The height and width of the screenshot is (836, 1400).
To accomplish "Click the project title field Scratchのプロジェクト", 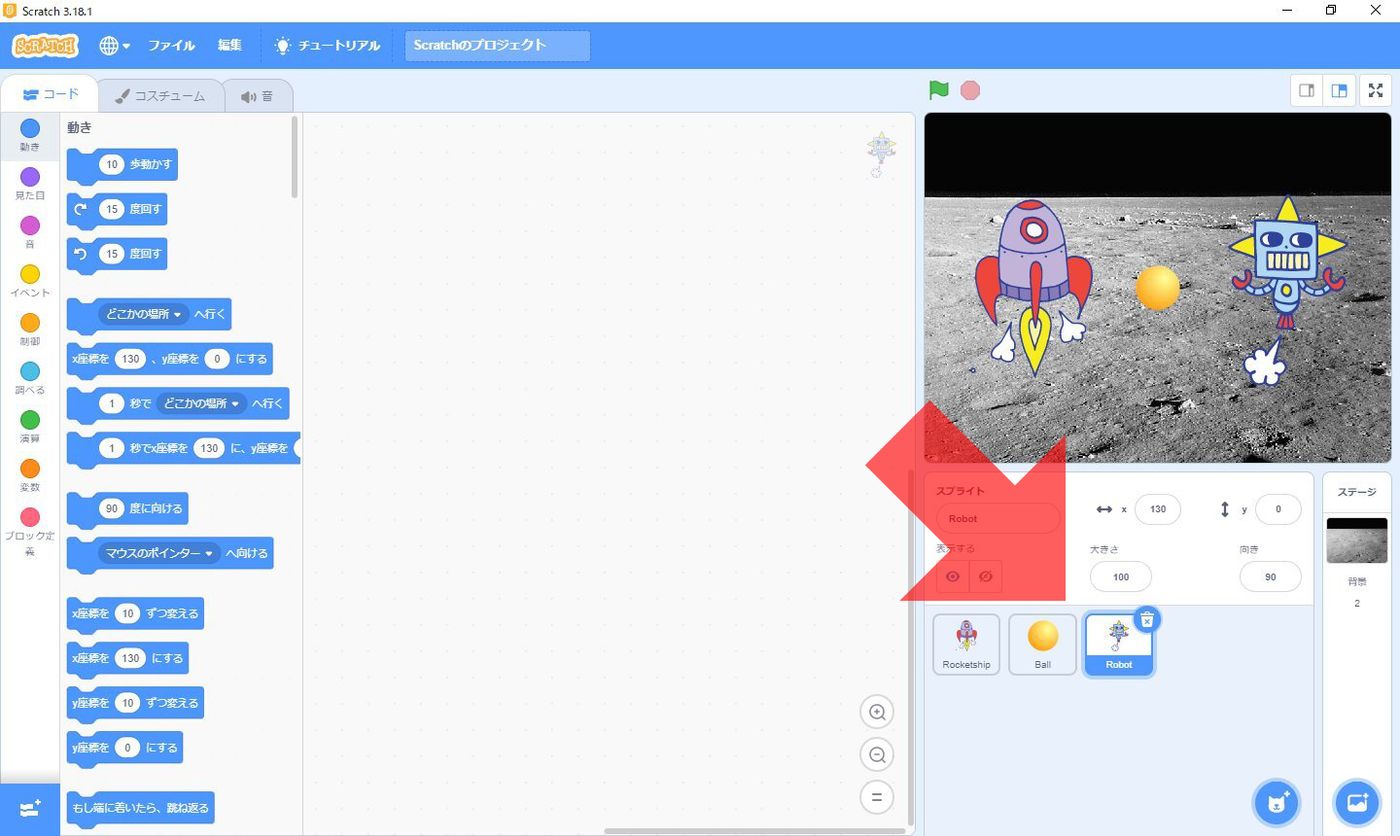I will pos(497,45).
